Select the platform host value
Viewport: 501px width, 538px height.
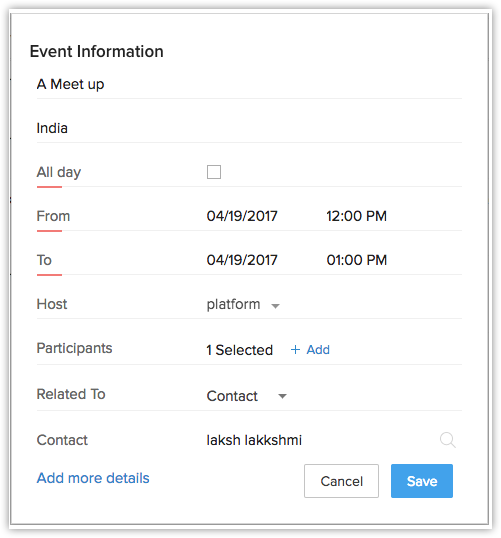(x=233, y=304)
